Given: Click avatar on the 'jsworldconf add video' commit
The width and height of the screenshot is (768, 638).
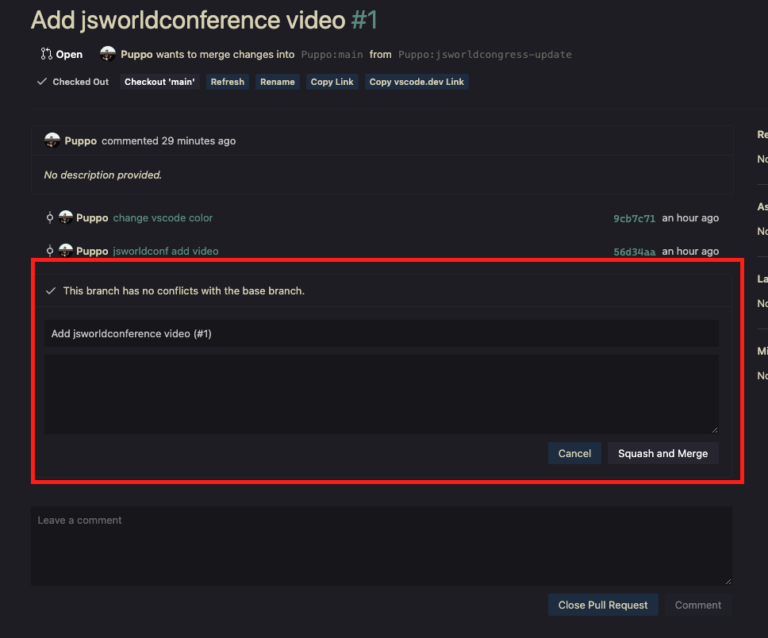Looking at the screenshot, I should point(66,251).
